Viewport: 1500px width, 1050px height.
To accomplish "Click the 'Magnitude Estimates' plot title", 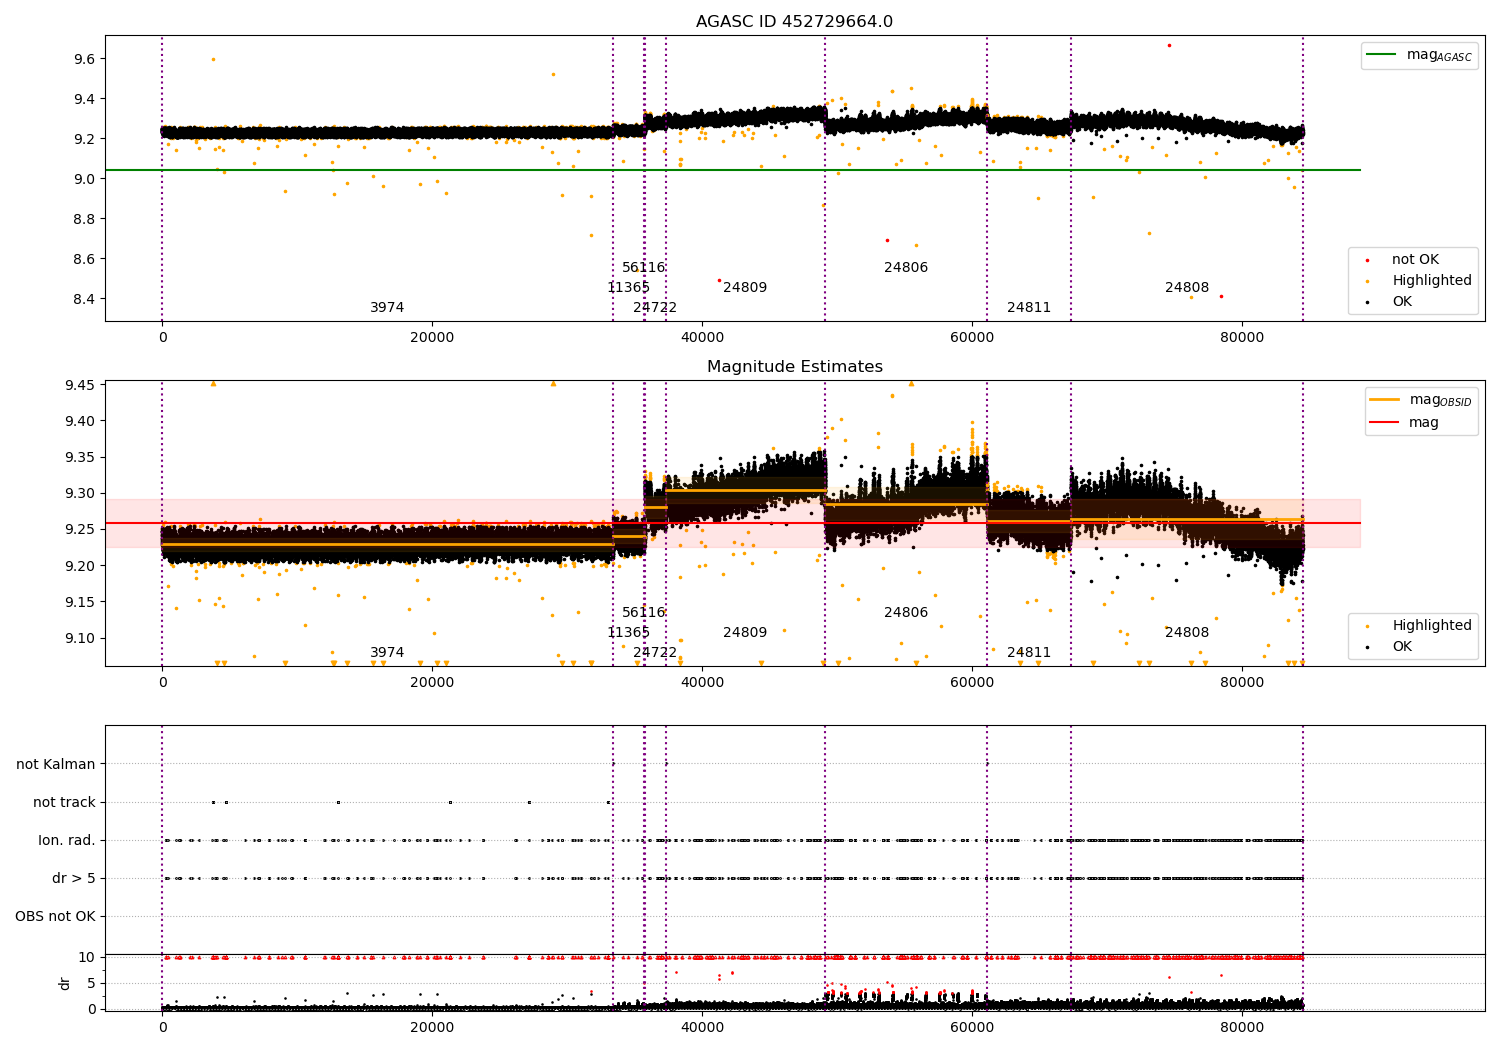I will click(x=794, y=367).
